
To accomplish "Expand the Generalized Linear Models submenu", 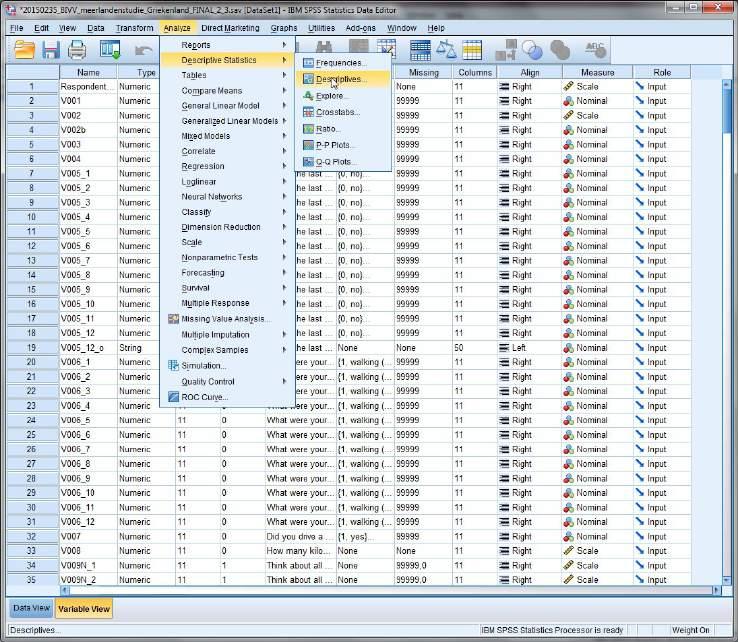I will click(227, 121).
